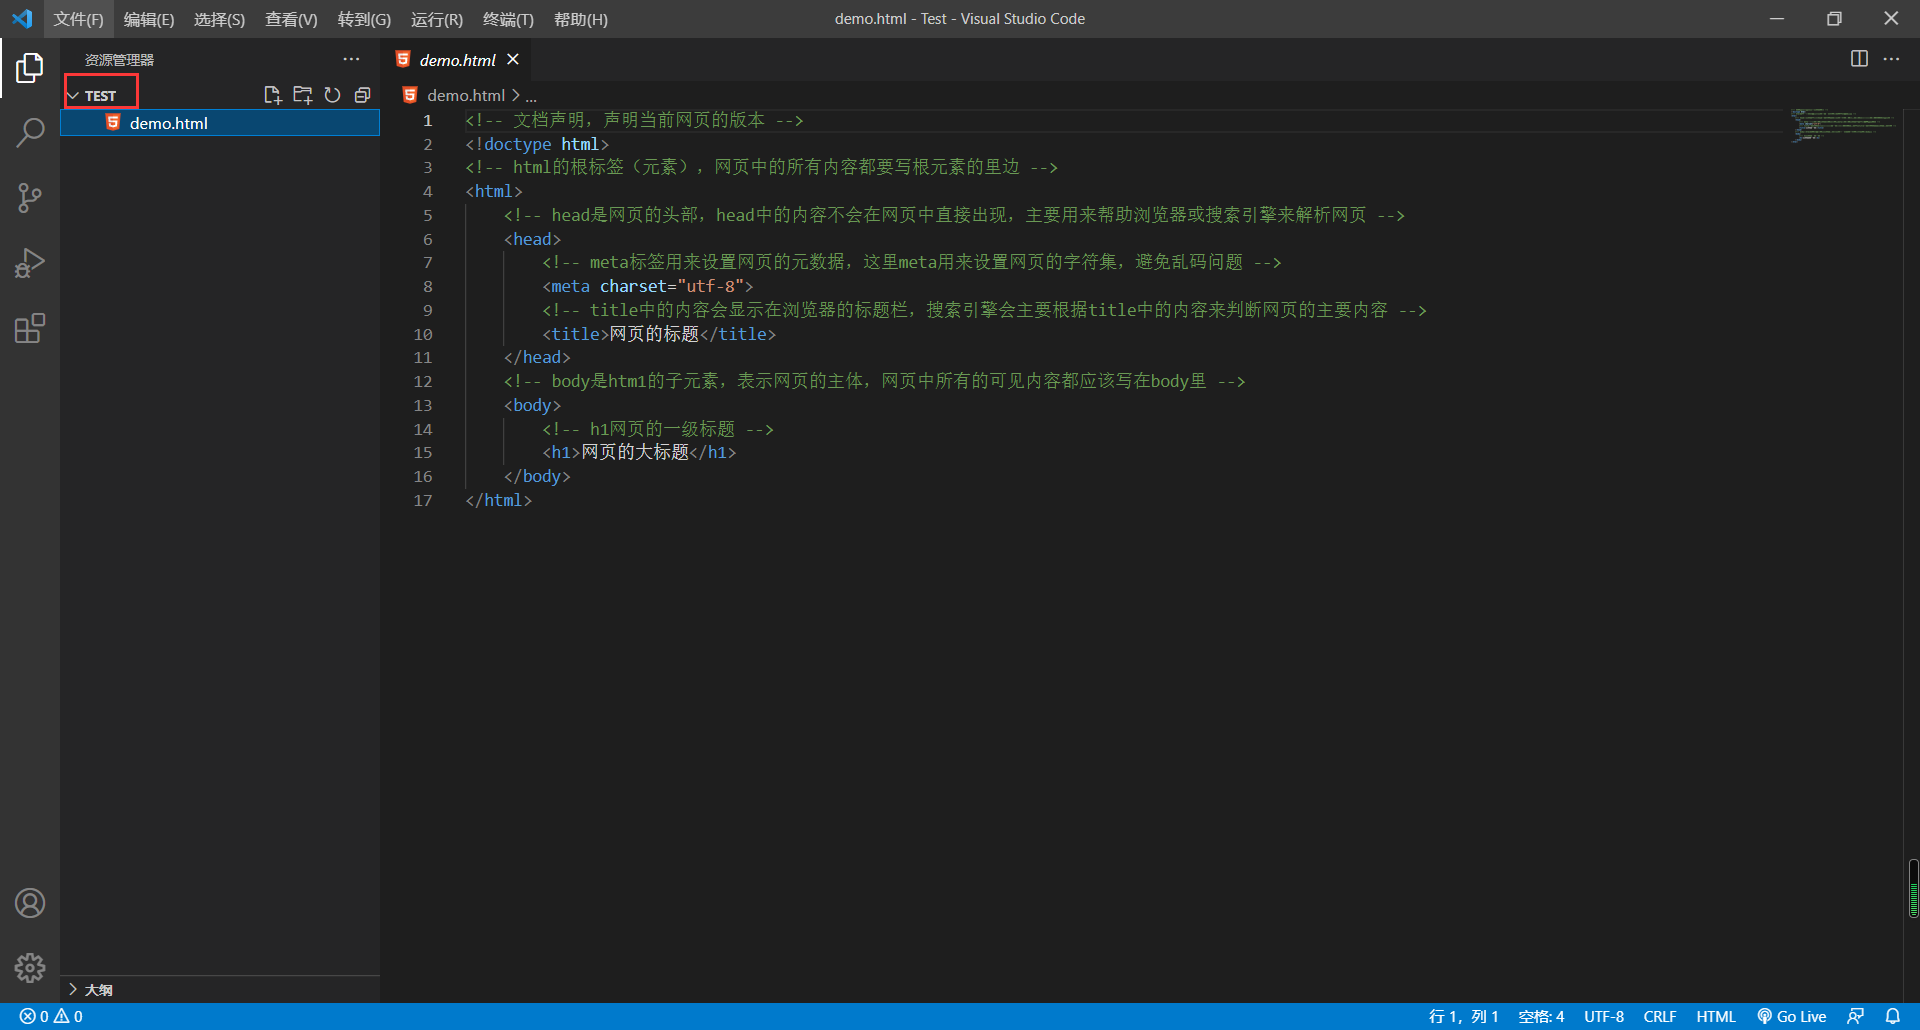Place cursor on meta charset line
The width and height of the screenshot is (1920, 1030).
point(648,286)
